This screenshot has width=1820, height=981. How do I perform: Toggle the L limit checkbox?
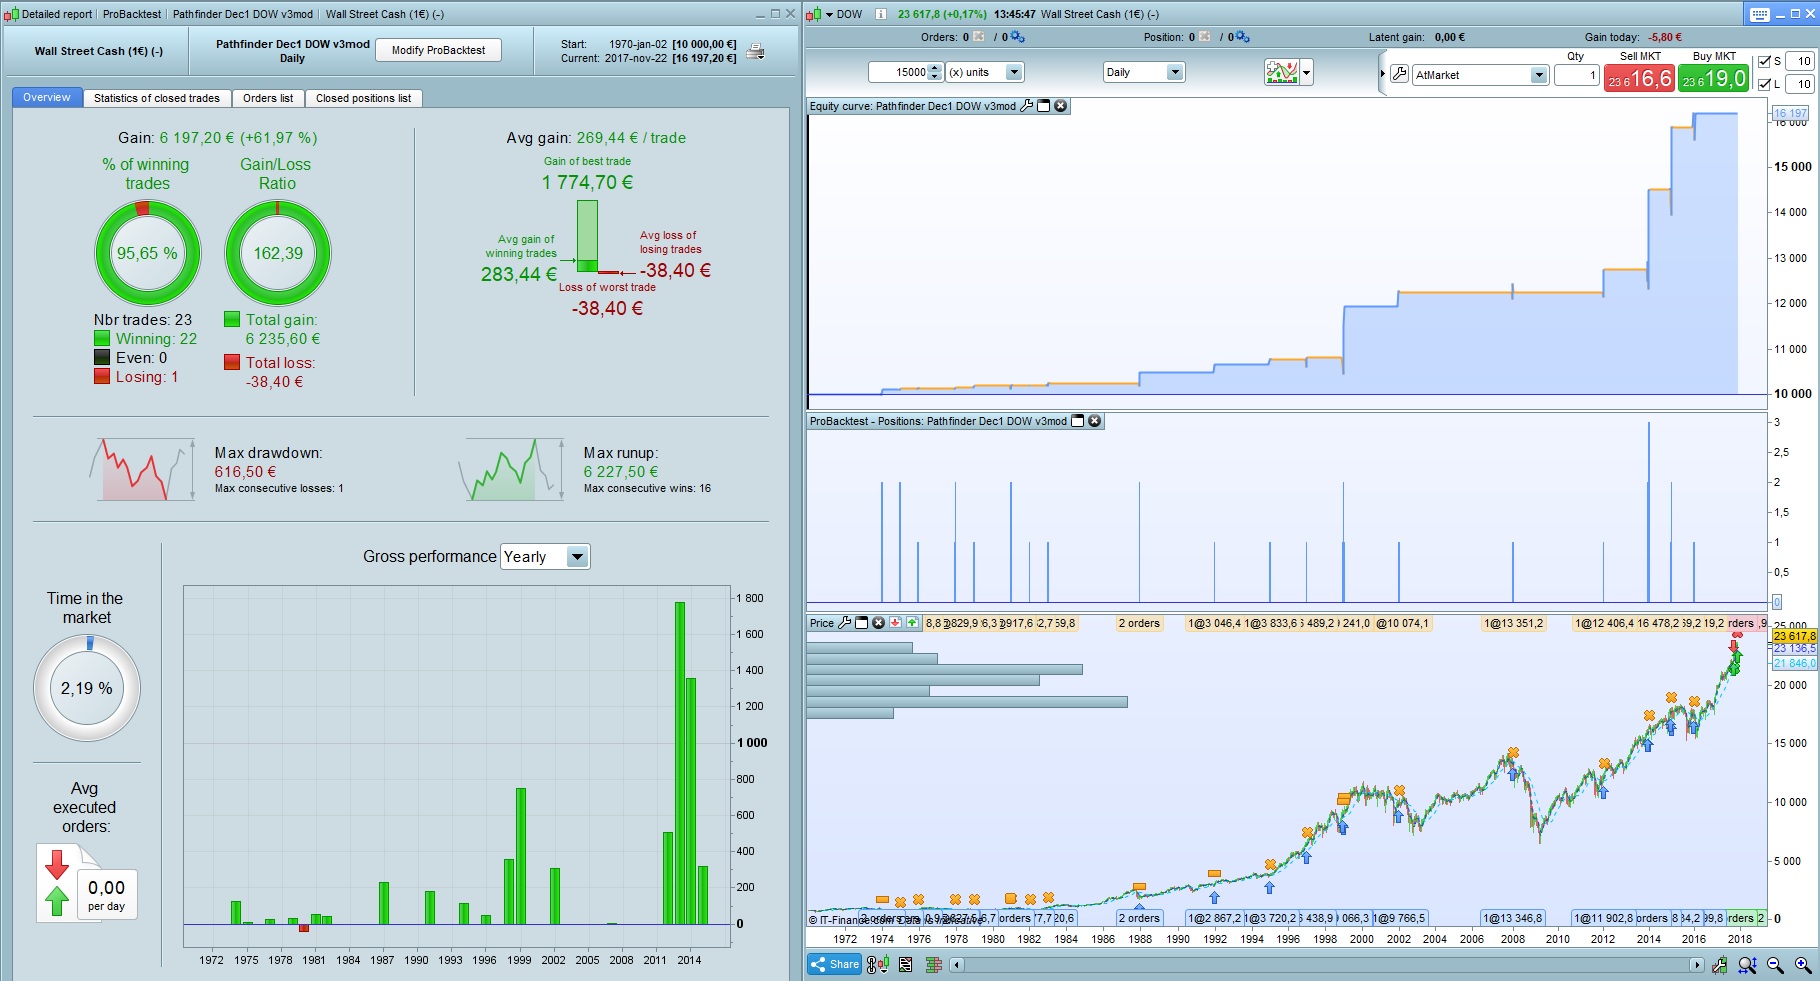click(x=1765, y=84)
